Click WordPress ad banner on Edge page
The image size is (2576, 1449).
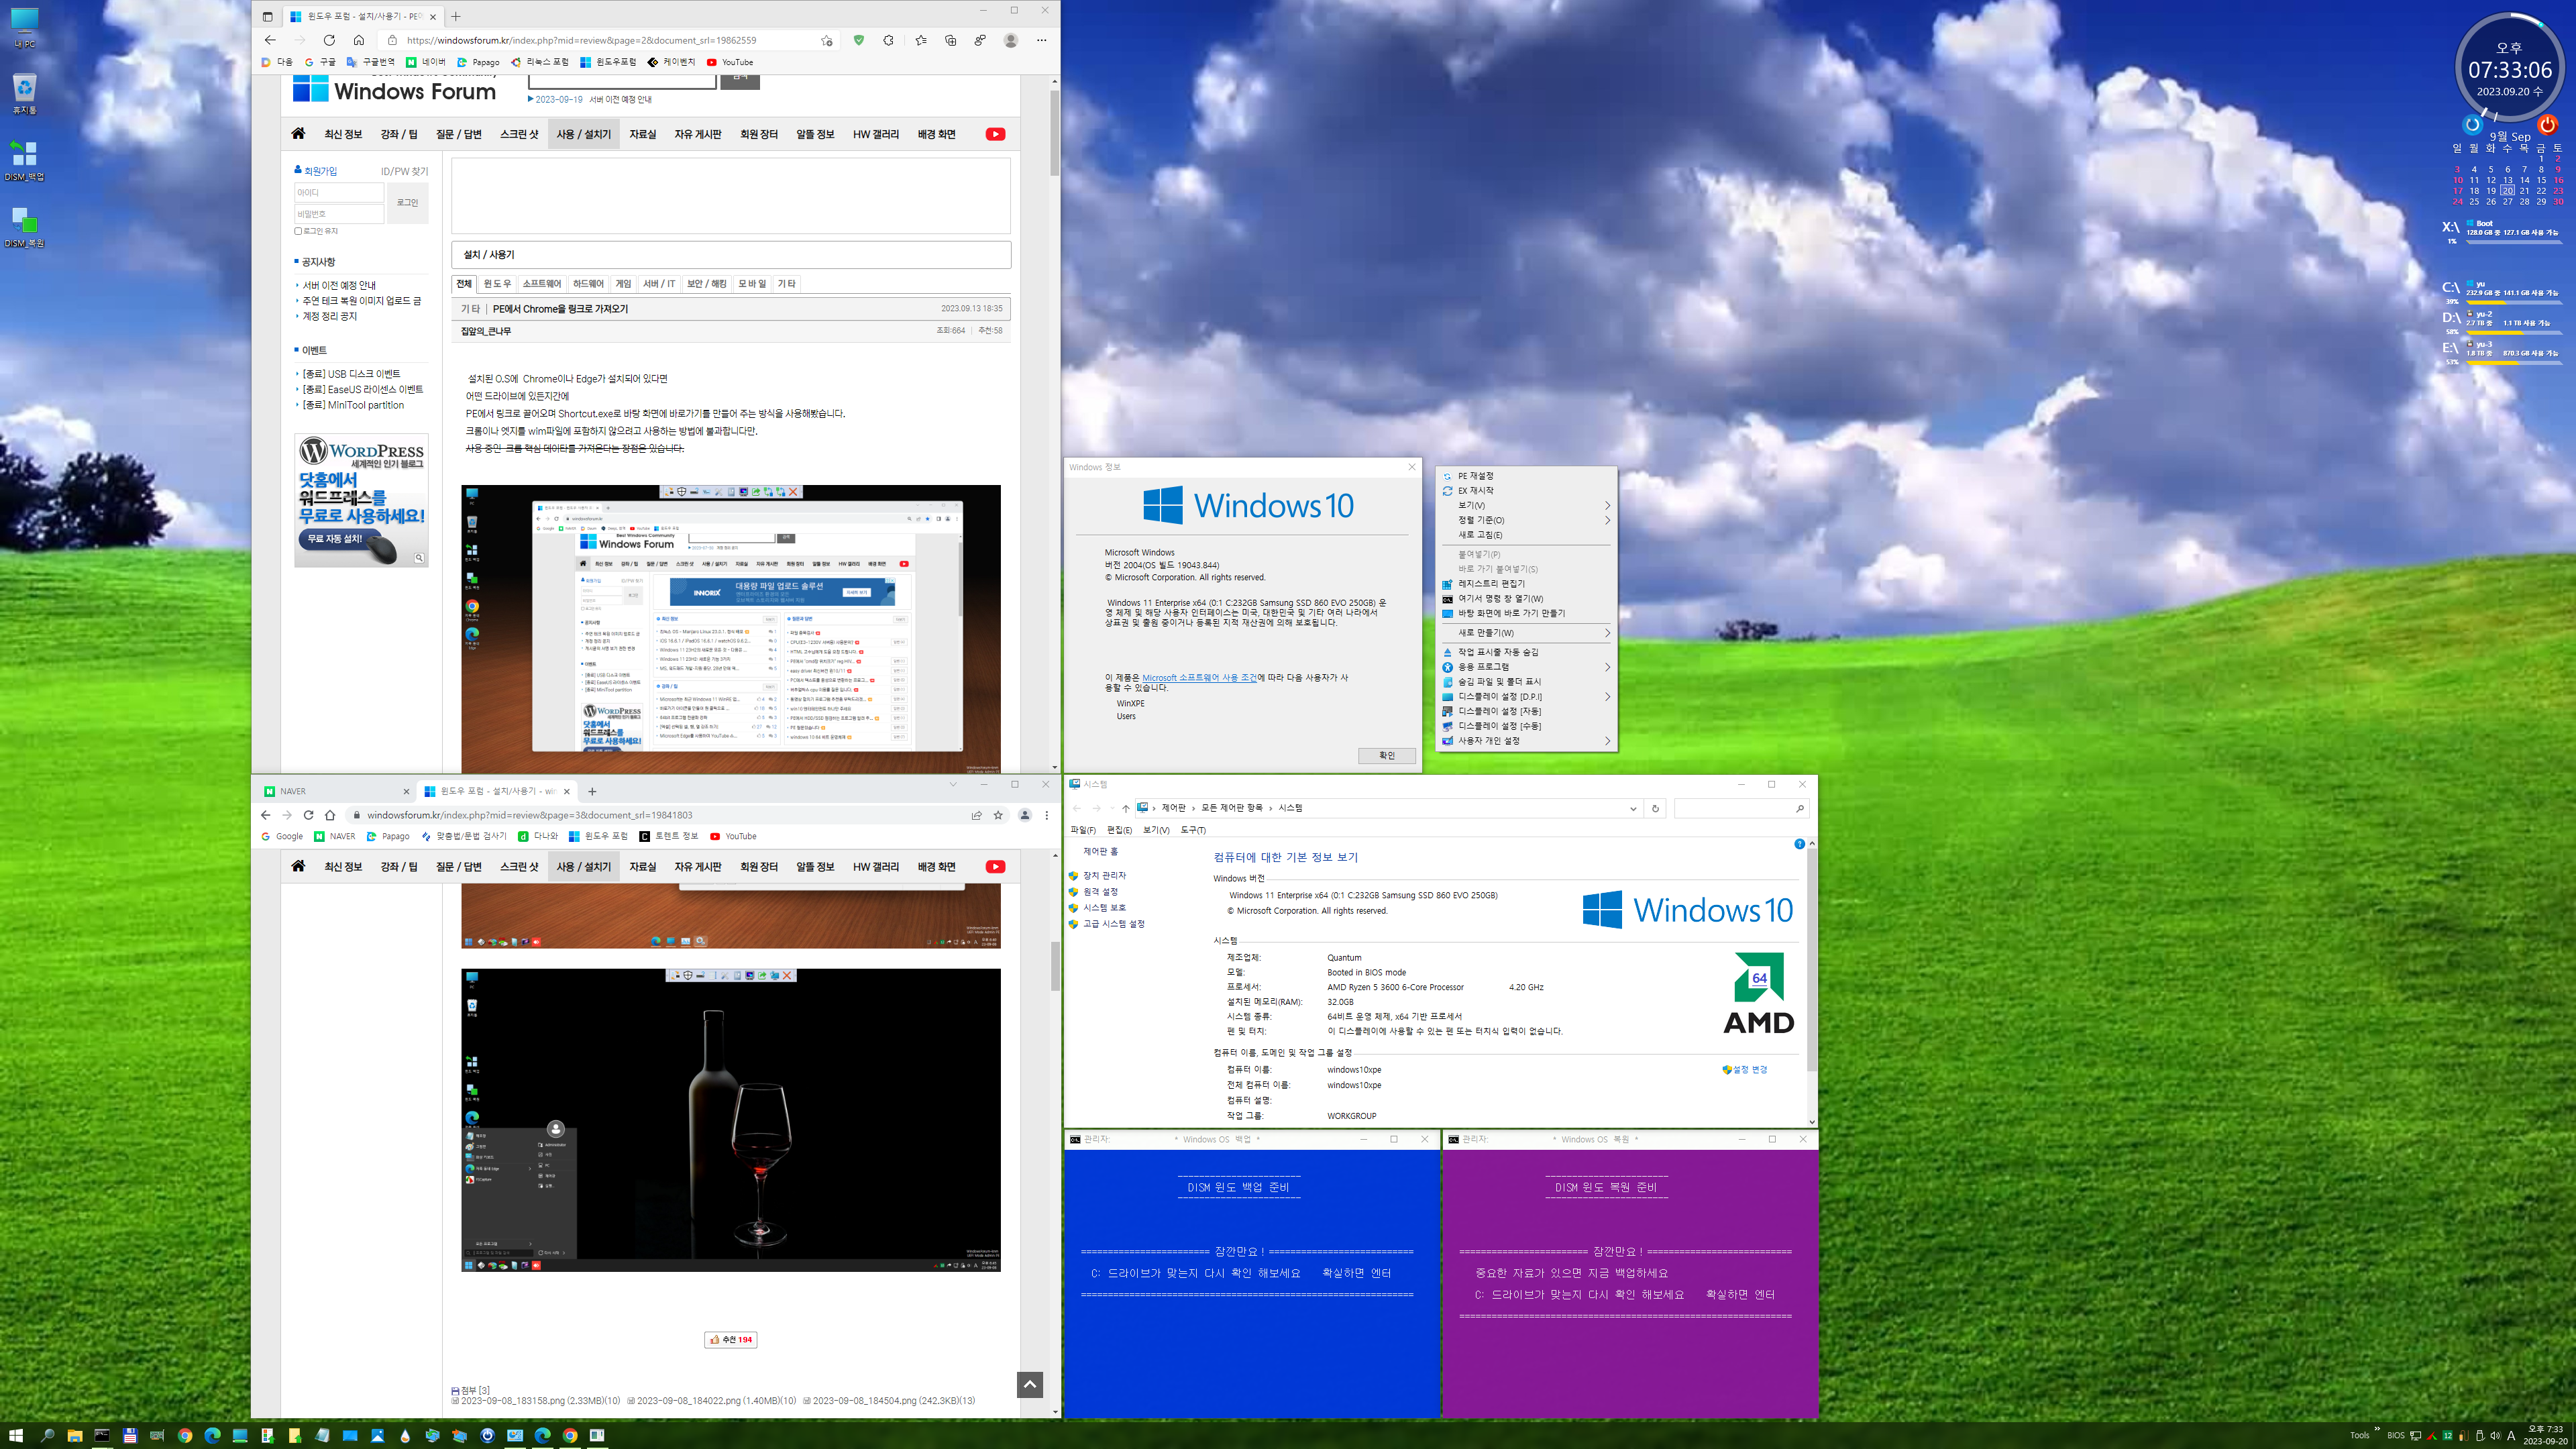[x=361, y=500]
